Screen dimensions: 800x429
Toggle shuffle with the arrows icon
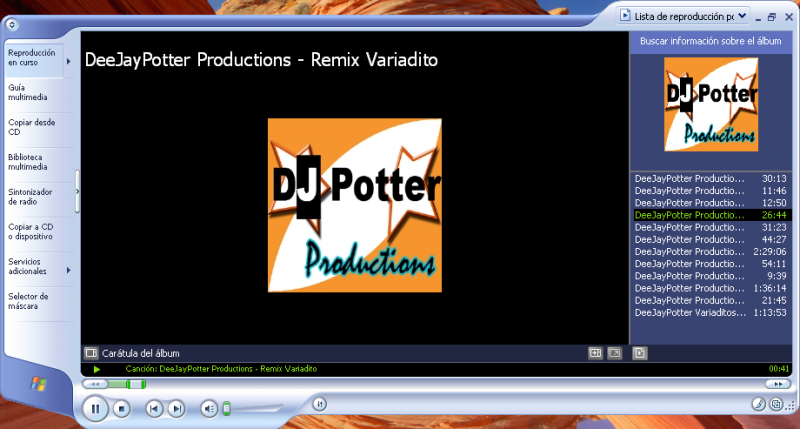click(x=319, y=405)
